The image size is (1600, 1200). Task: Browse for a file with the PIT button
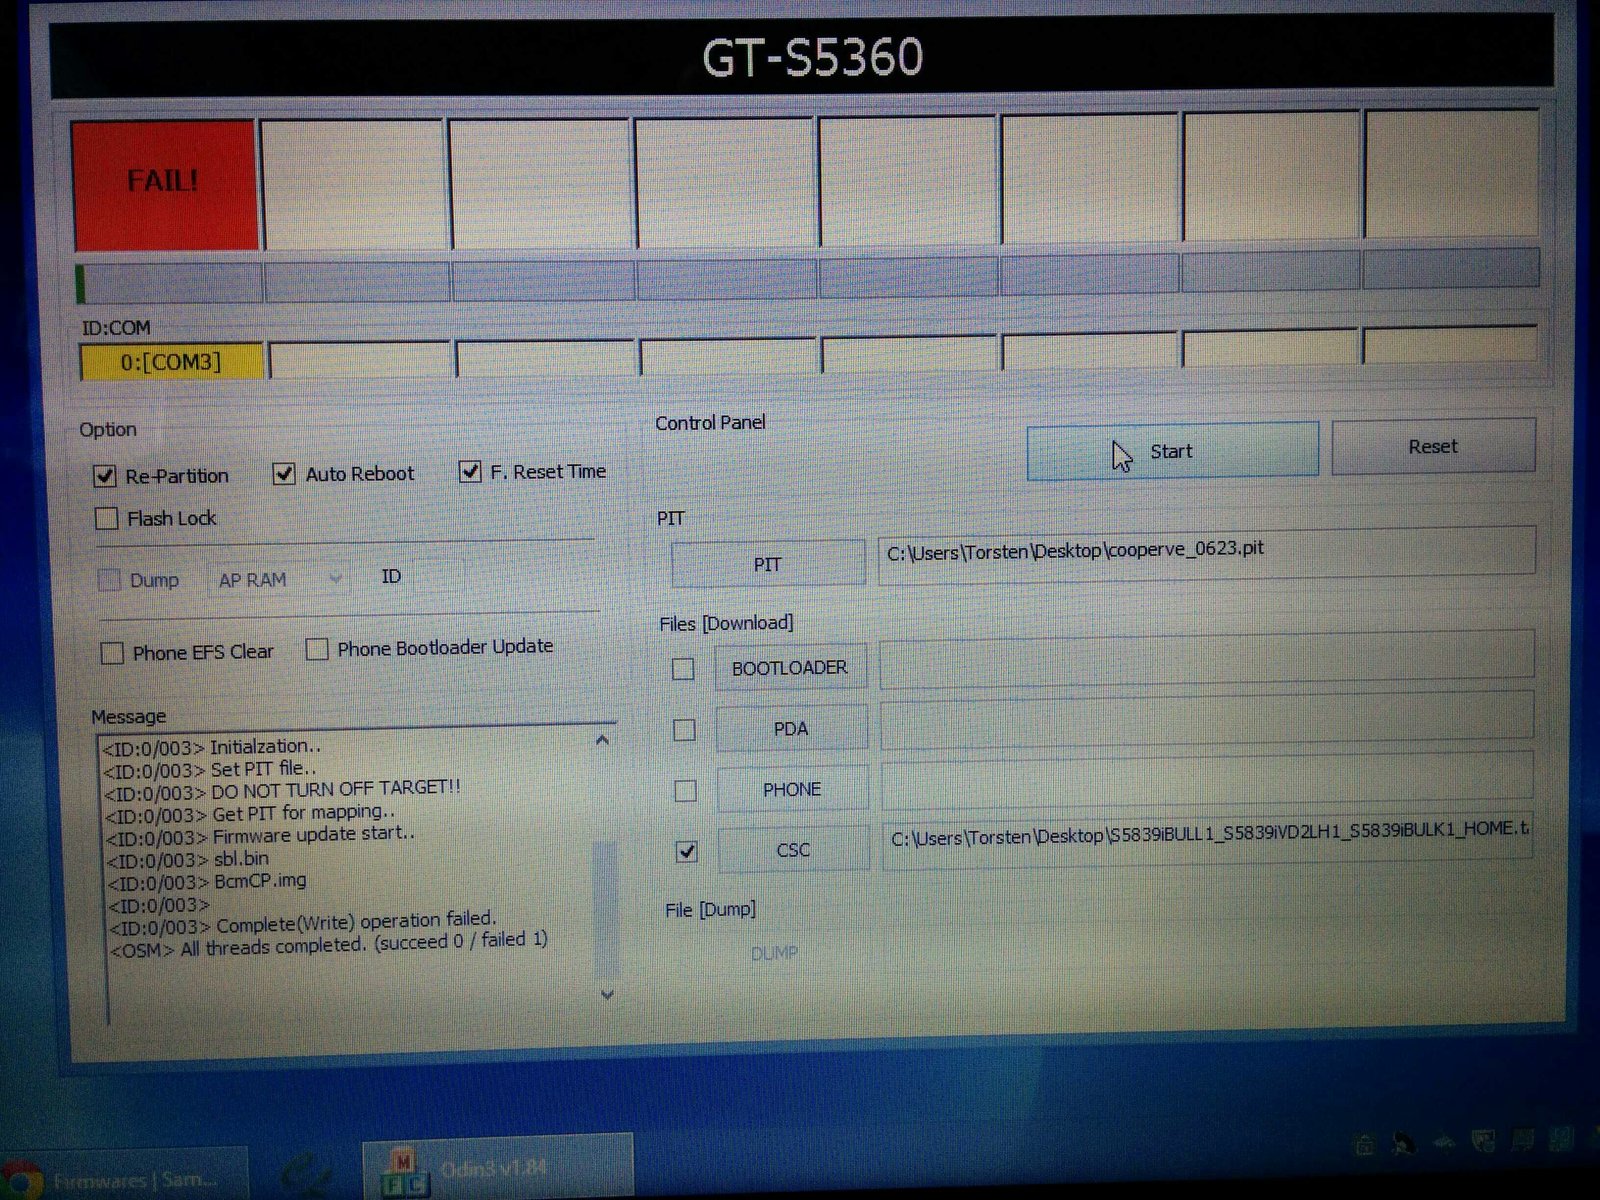767,564
